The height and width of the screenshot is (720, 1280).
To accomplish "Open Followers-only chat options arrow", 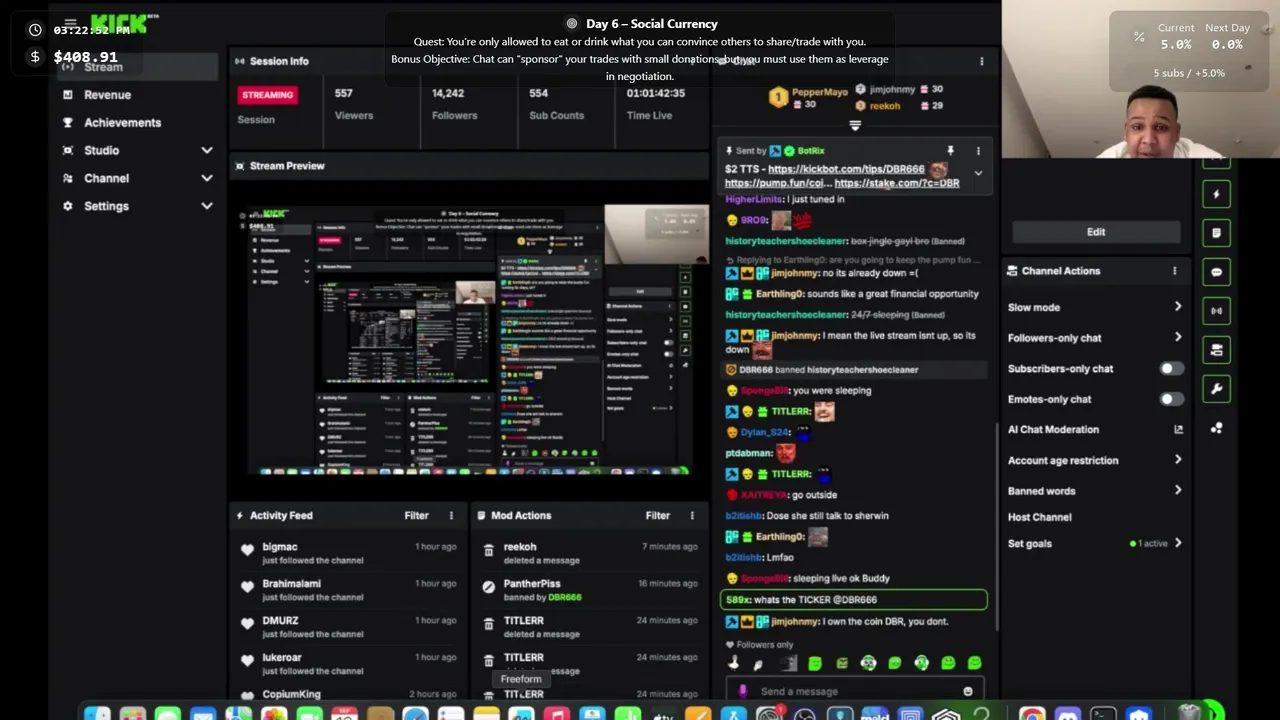I will [x=1177, y=338].
